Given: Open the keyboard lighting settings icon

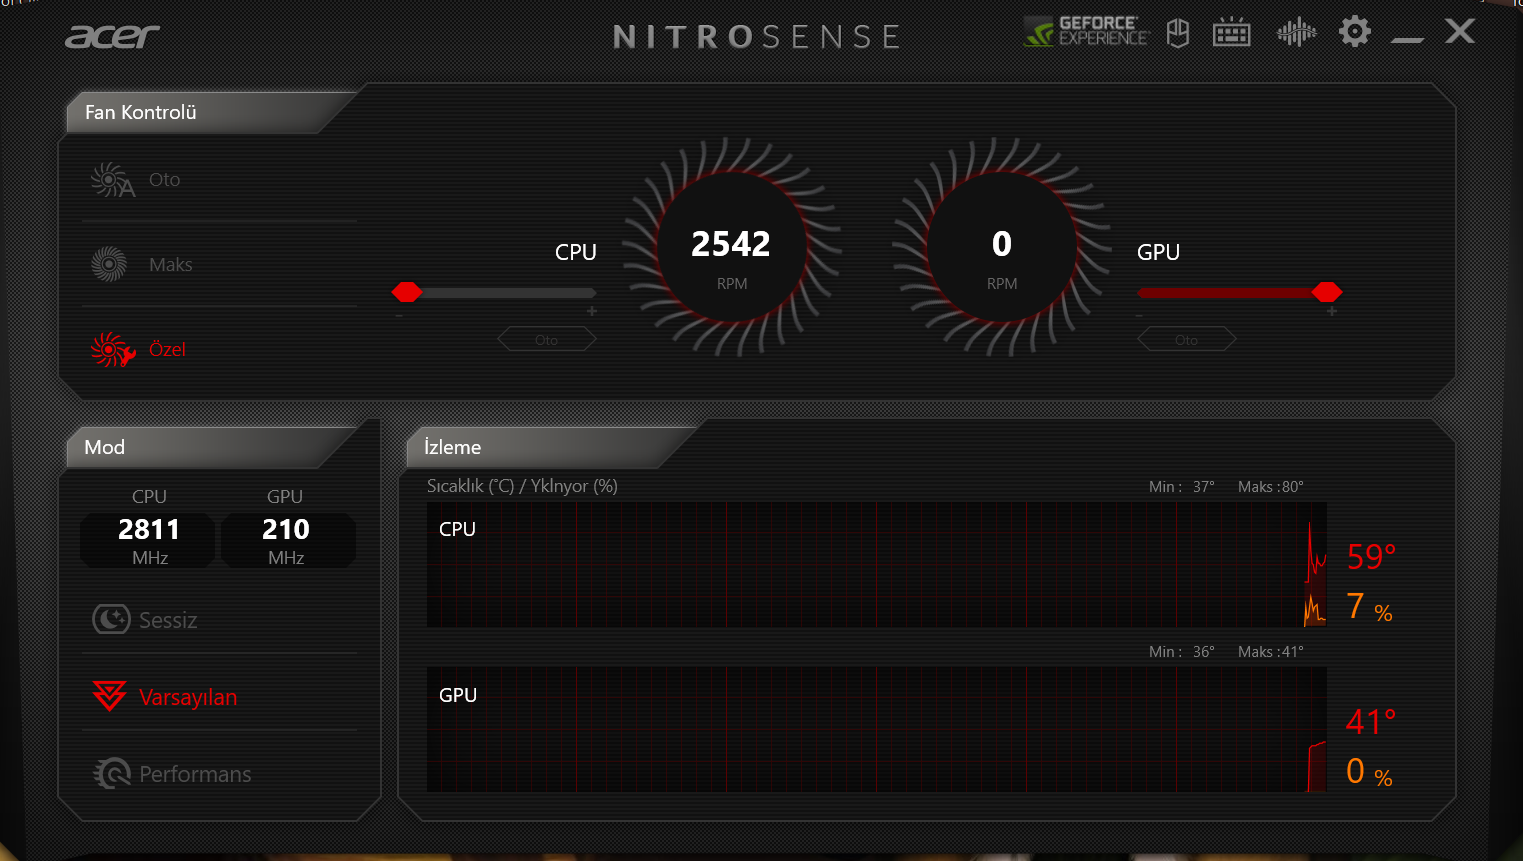Looking at the screenshot, I should (1231, 32).
